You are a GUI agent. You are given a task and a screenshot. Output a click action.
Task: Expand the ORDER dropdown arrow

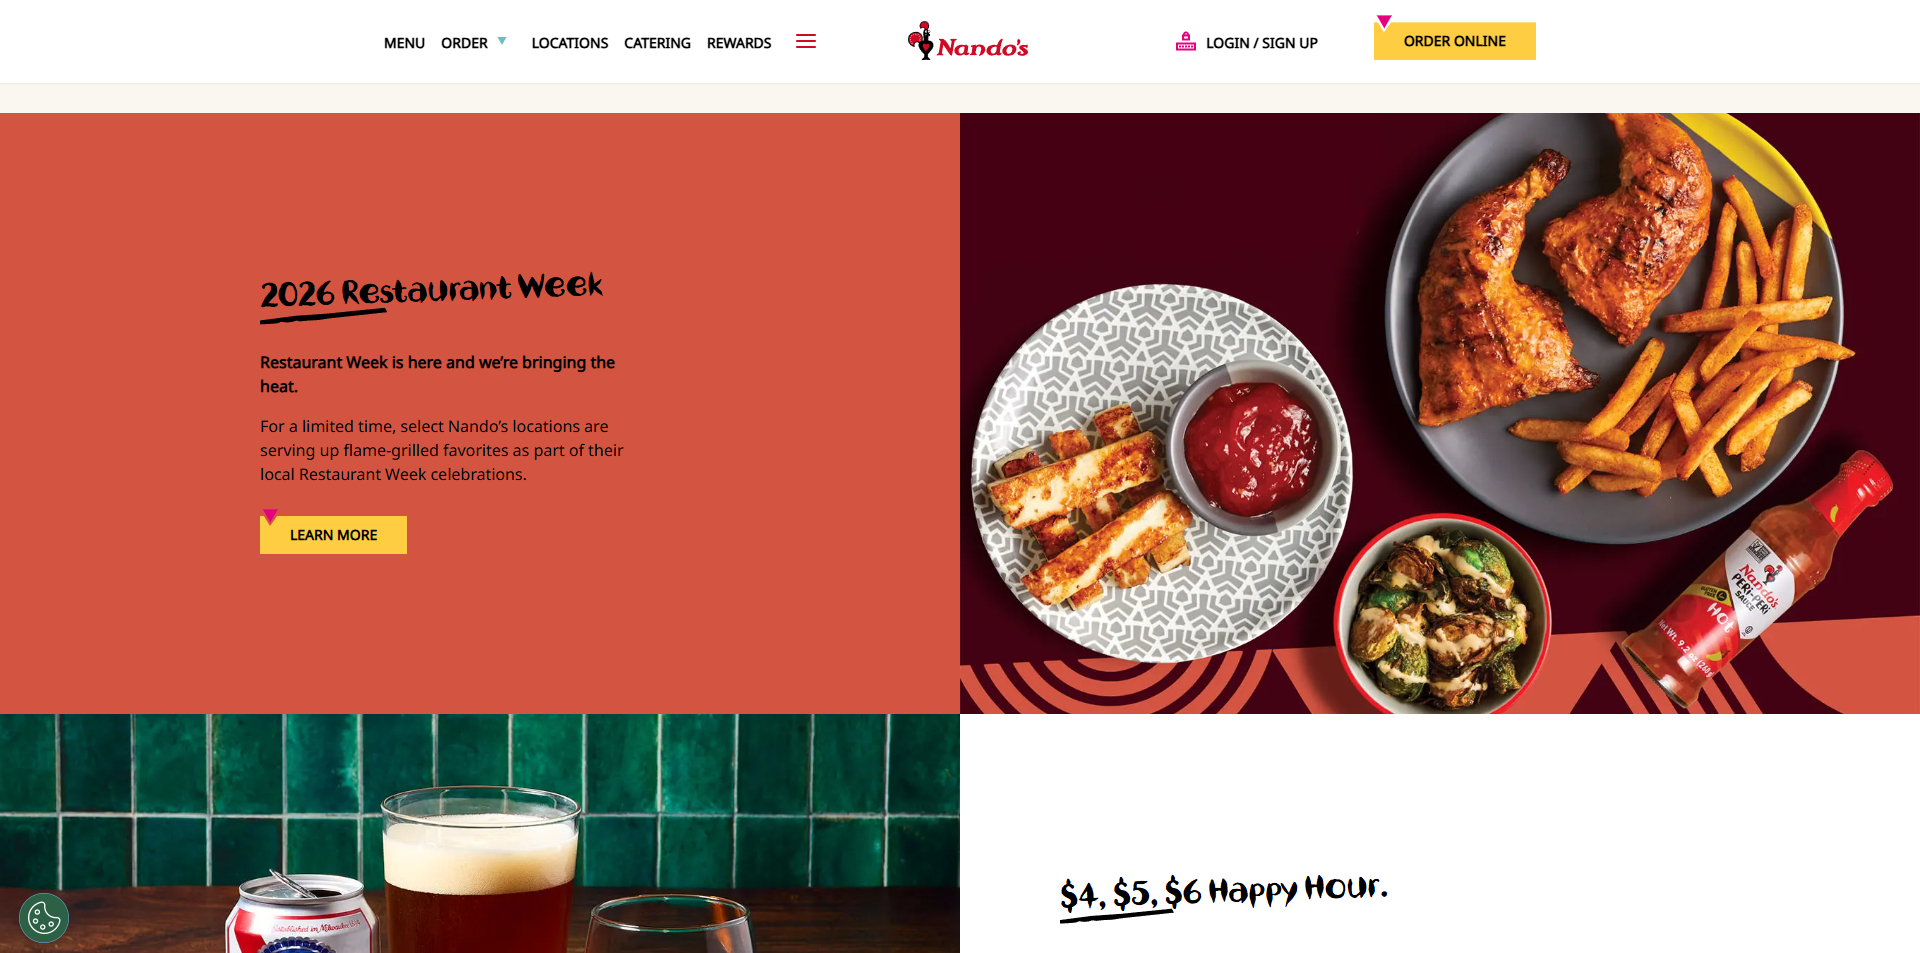coord(502,41)
